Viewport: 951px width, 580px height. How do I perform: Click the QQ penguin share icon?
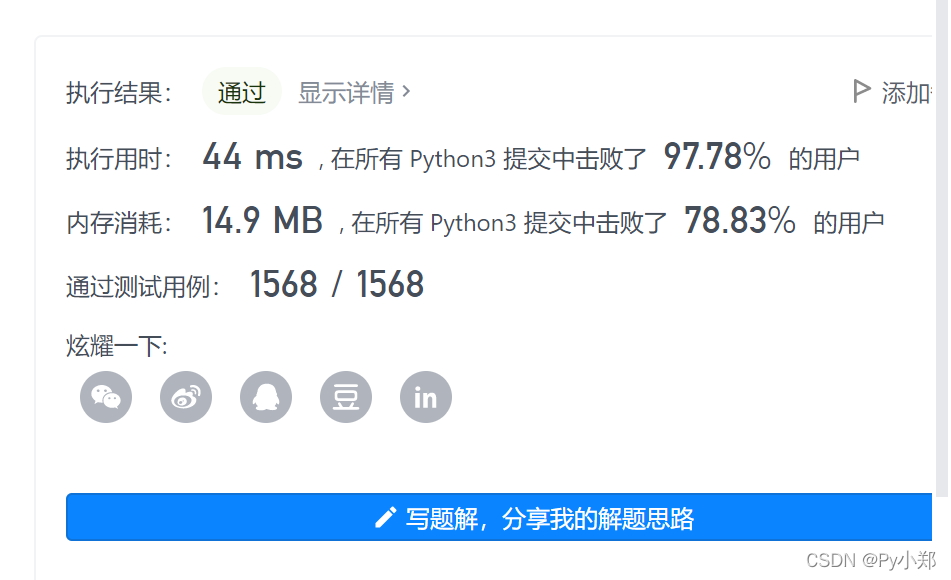coord(265,396)
